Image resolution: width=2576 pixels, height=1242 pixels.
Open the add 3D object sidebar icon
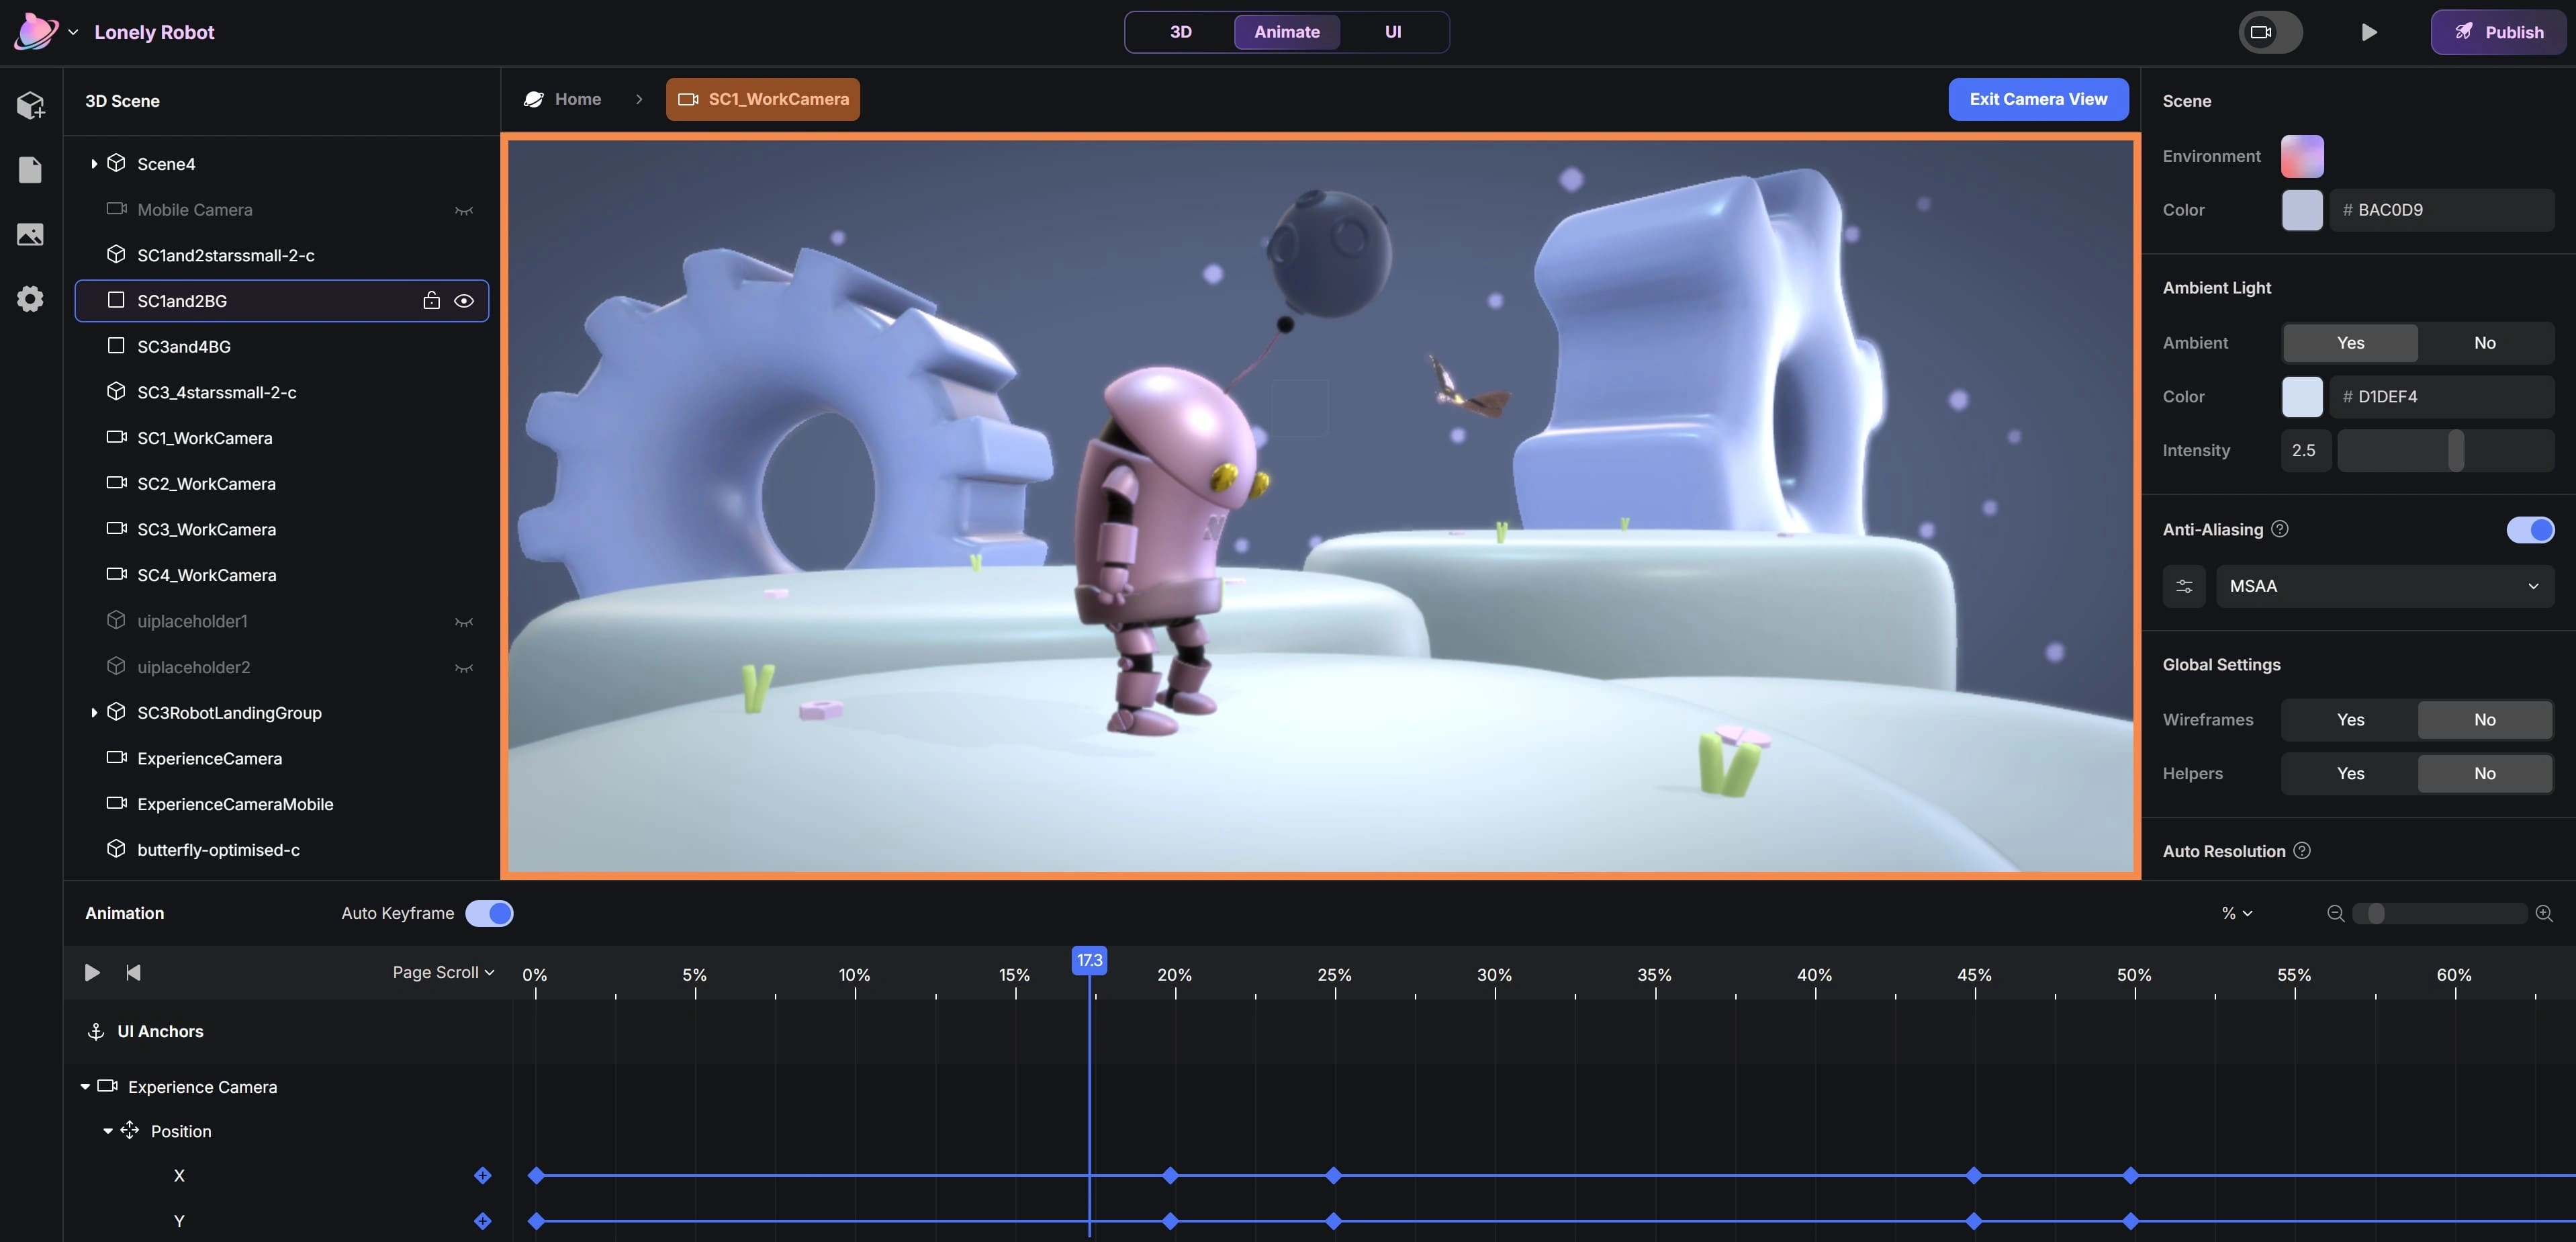point(30,105)
